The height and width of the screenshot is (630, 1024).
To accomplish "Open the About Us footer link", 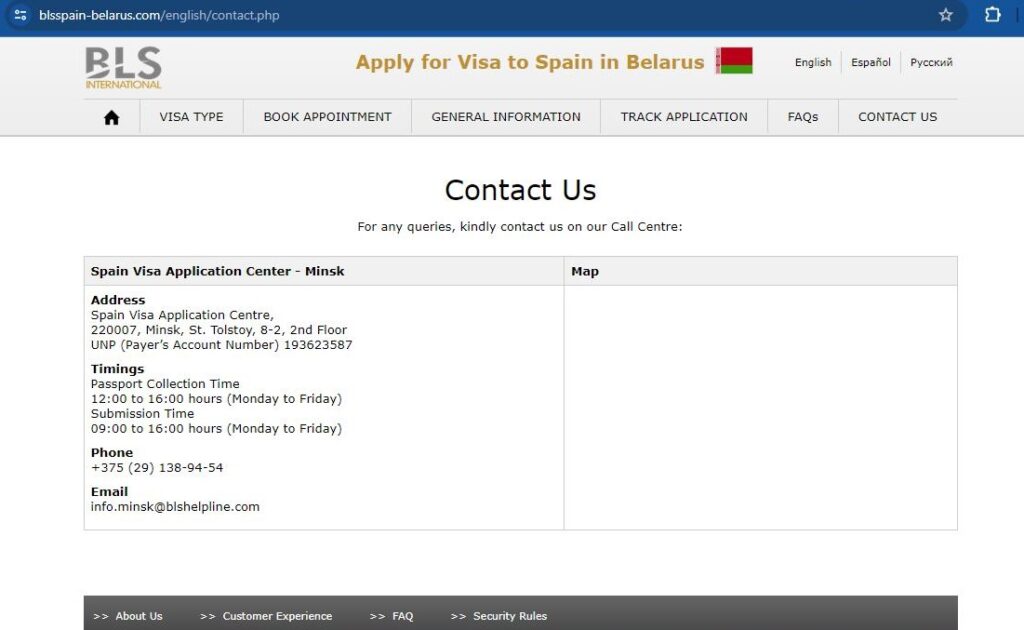I will tap(138, 616).
